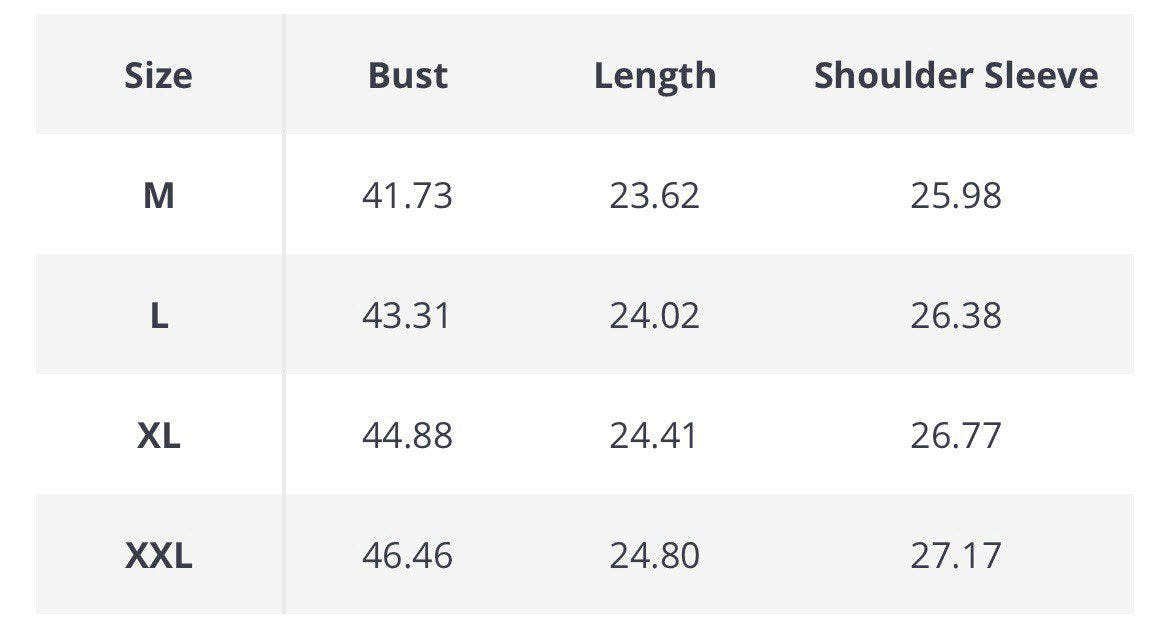This screenshot has height=623, width=1170.
Task: Click the L bust value 43.31
Action: pos(407,316)
